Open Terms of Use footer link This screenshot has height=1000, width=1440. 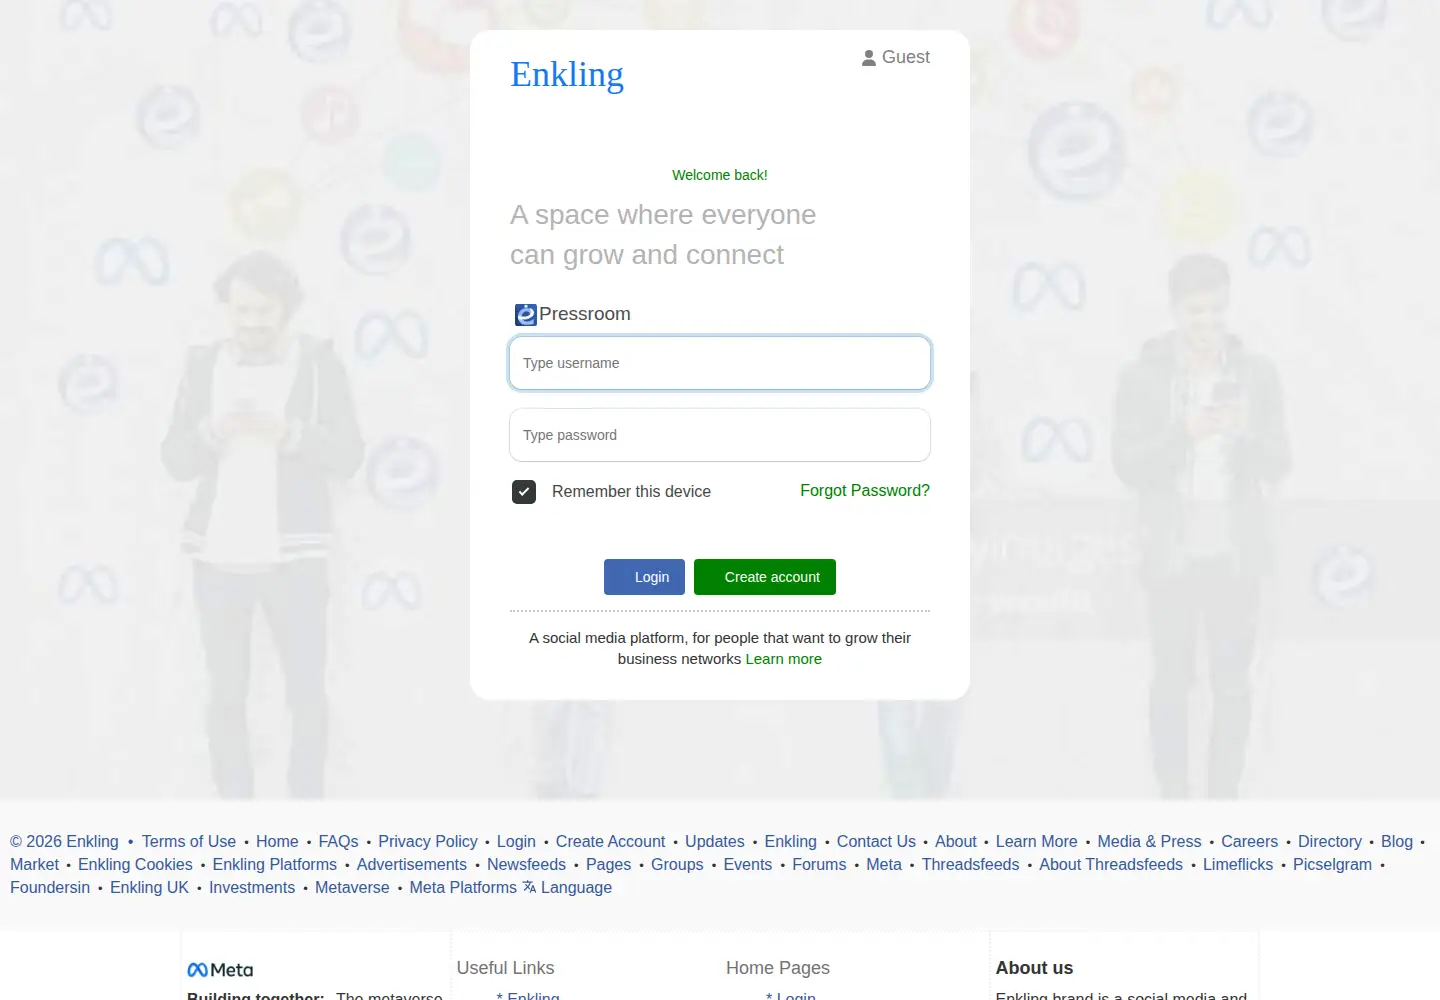coord(189,841)
